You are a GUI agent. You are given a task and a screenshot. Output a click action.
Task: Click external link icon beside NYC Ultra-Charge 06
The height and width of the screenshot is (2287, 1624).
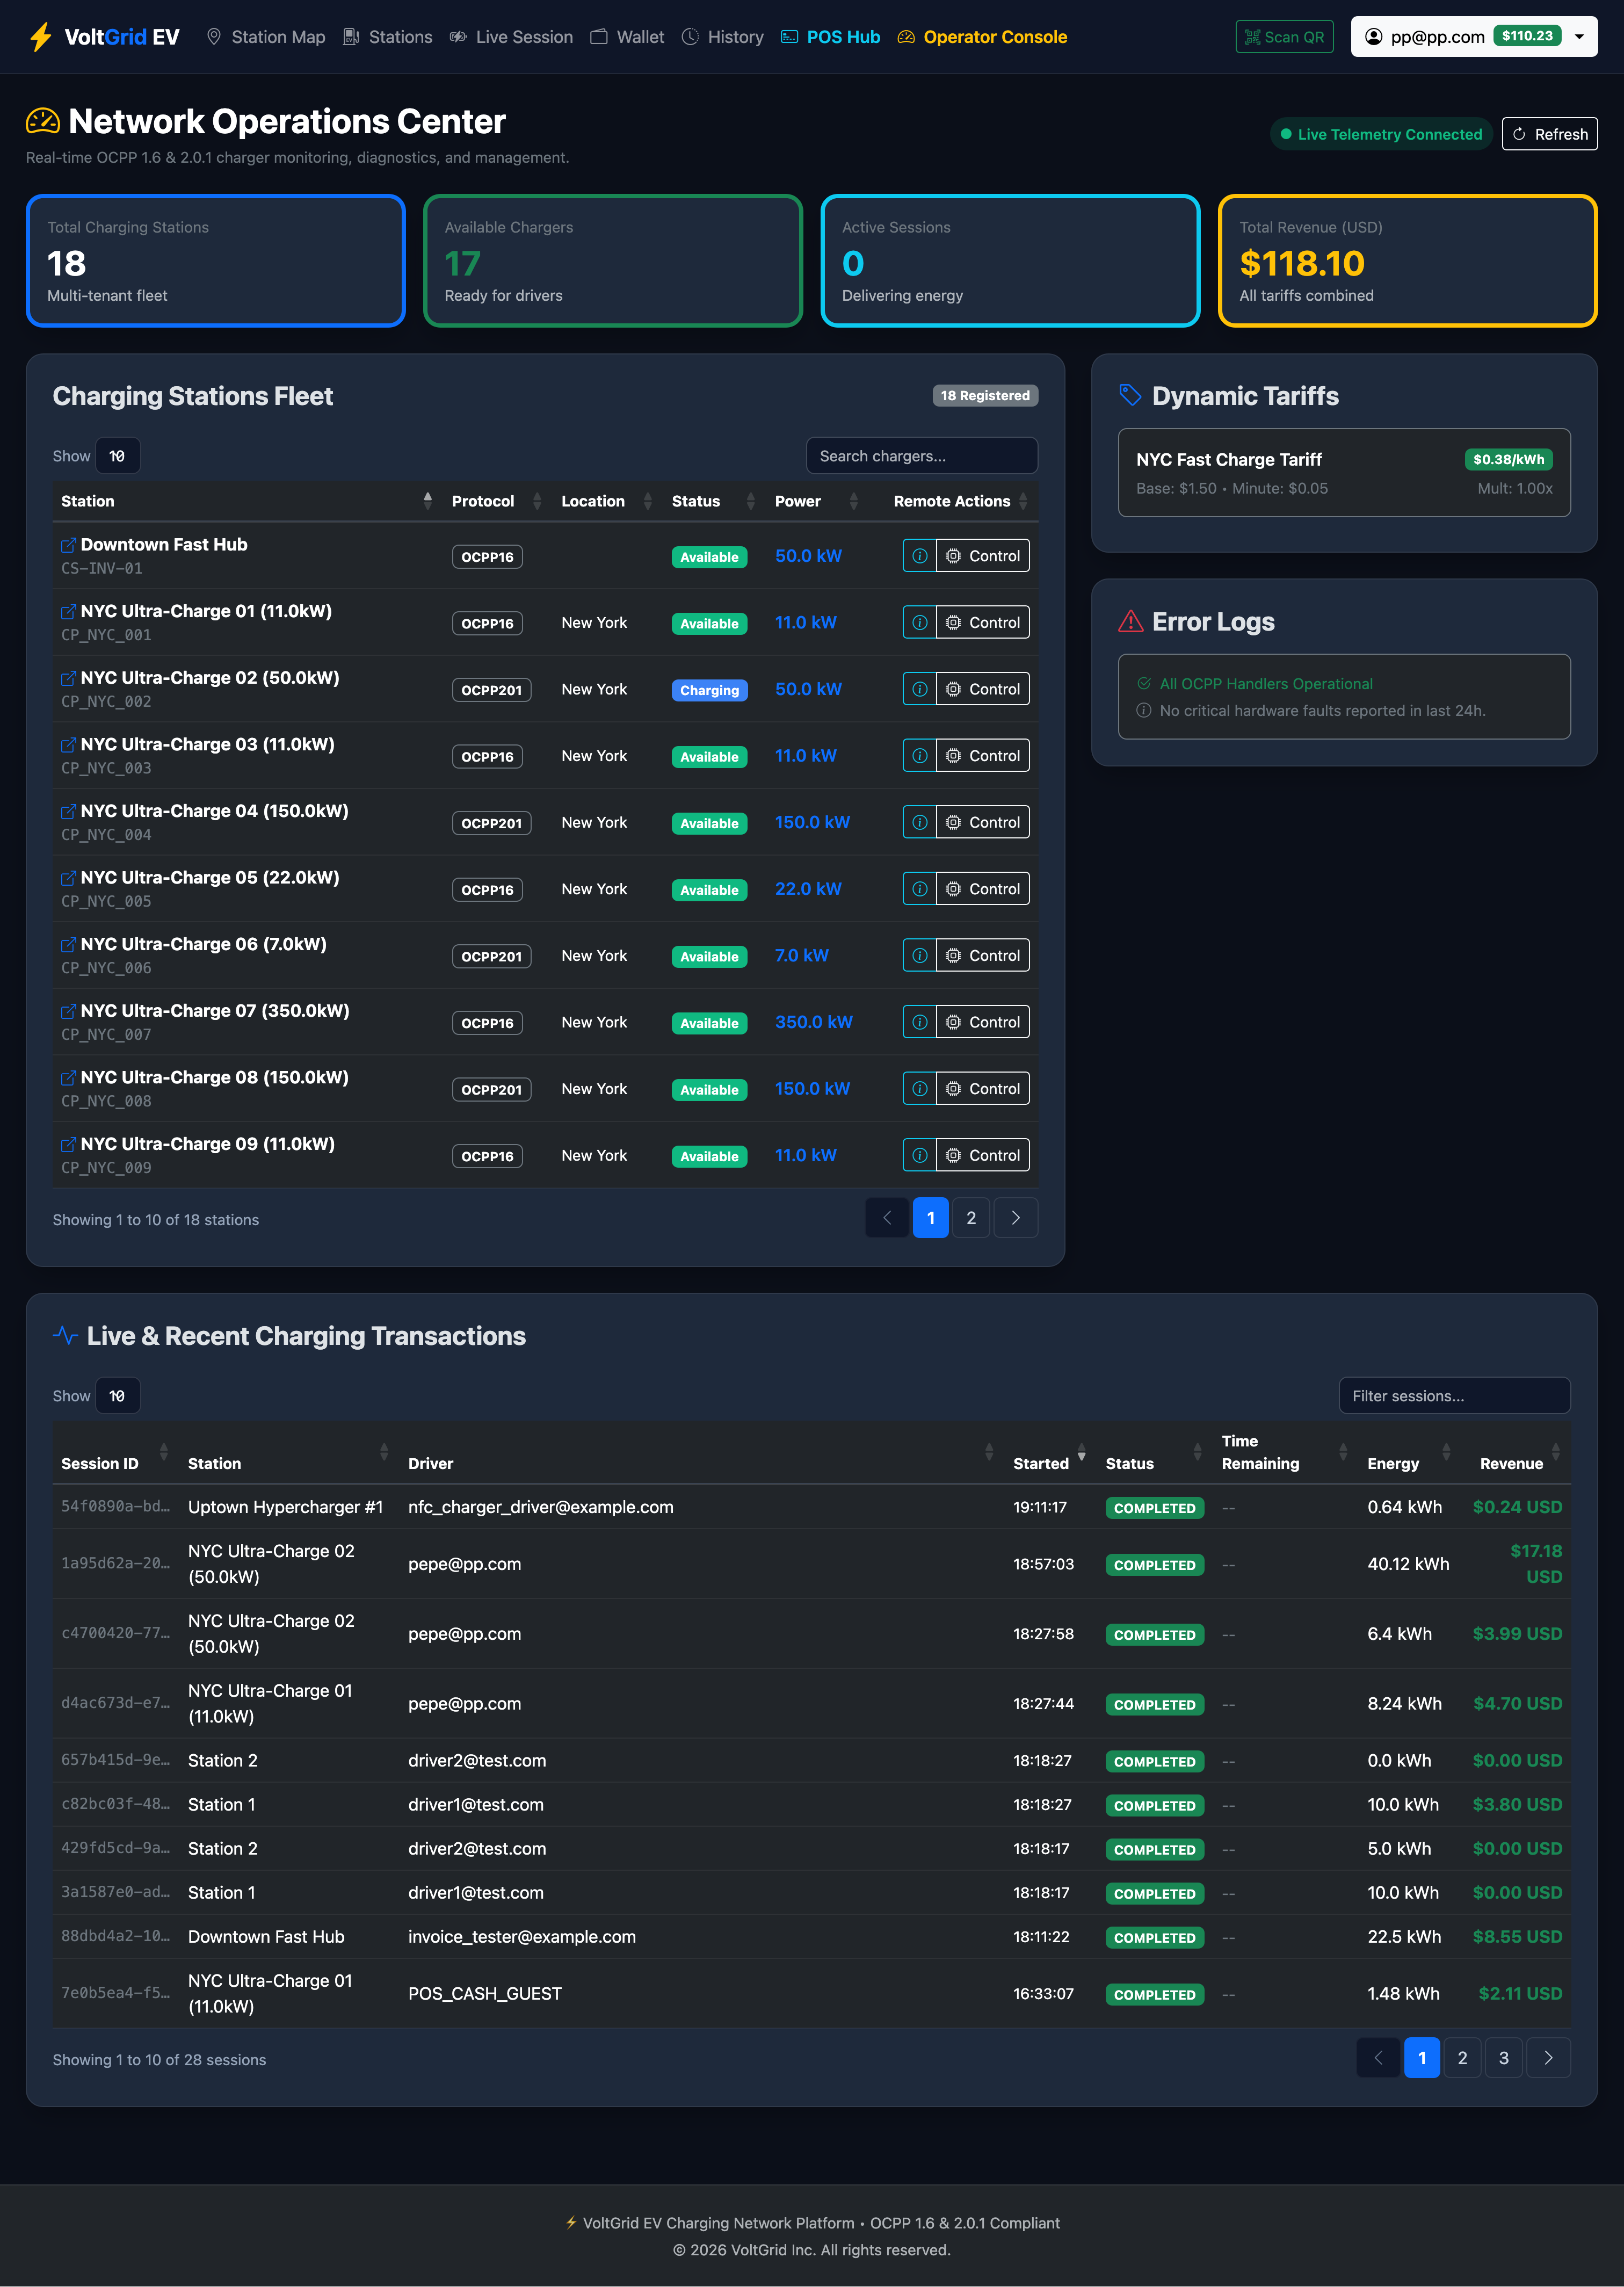tap(68, 945)
